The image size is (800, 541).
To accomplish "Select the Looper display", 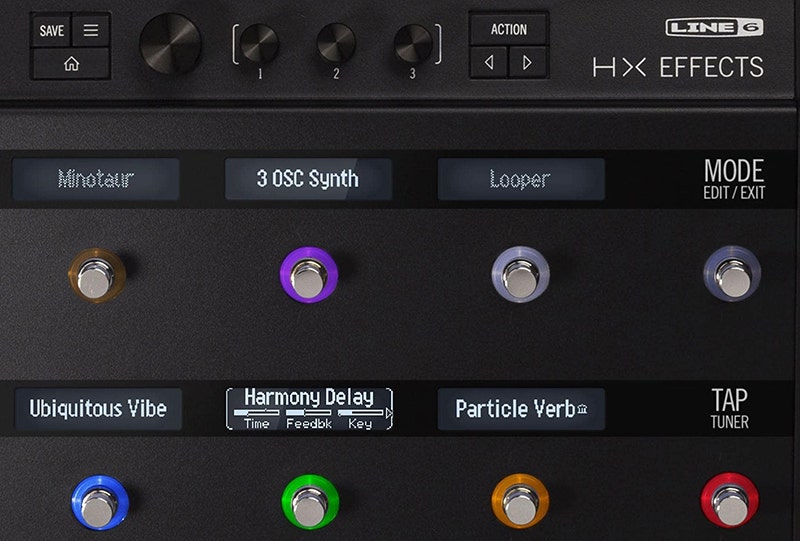I will tap(521, 179).
